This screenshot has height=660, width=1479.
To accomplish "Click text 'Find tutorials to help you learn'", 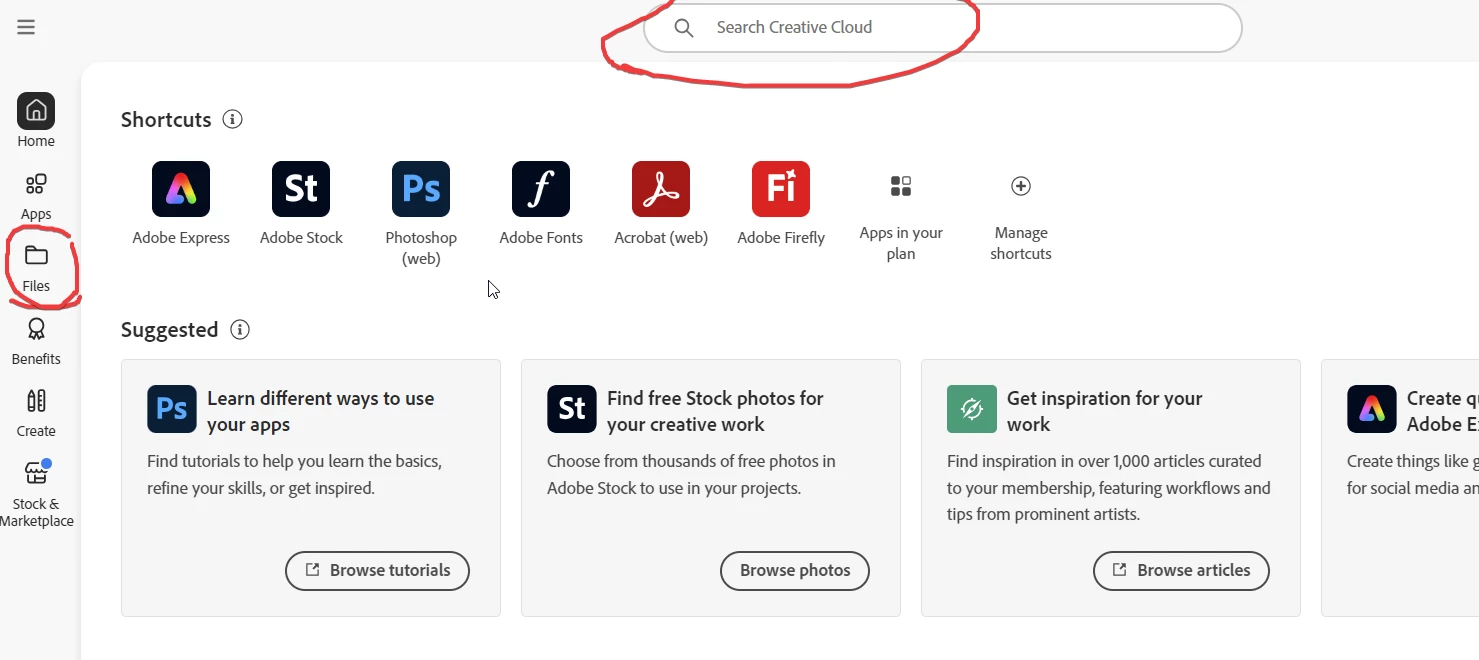I will pos(294,475).
